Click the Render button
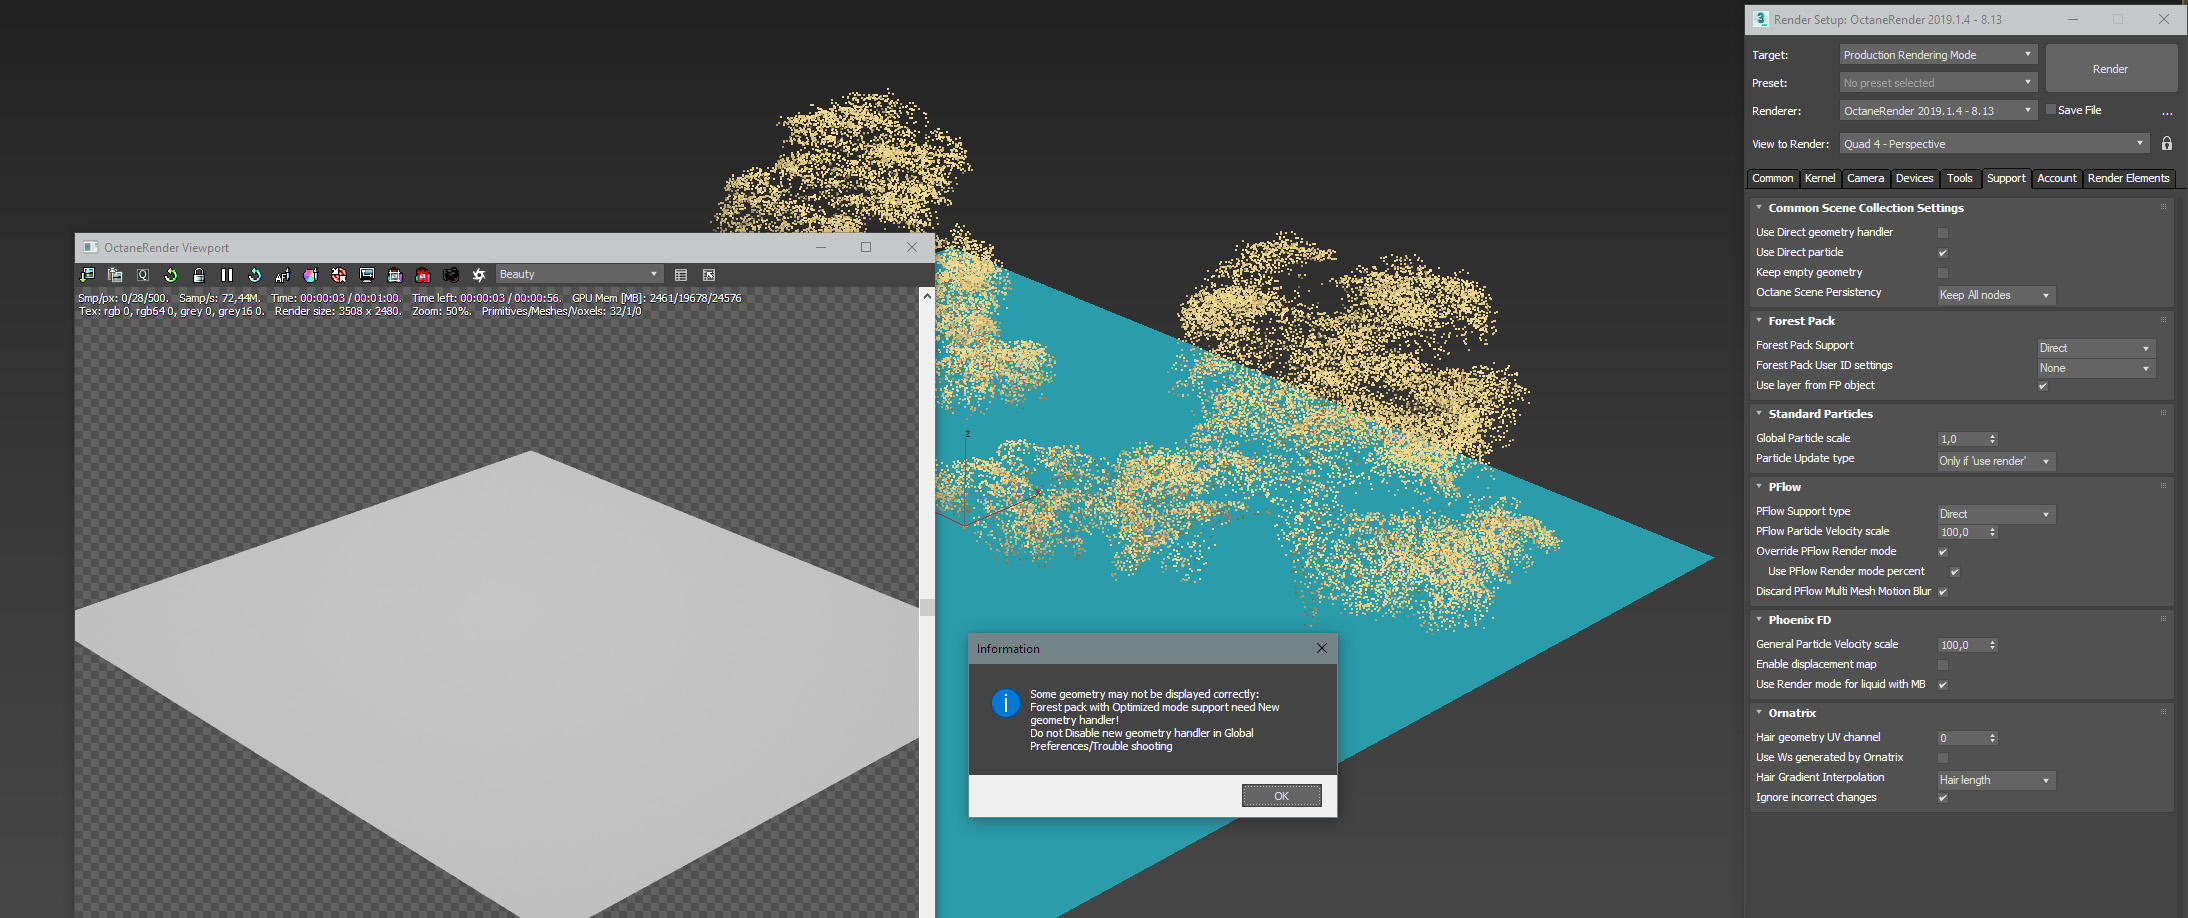The image size is (2188, 918). pos(2111,69)
